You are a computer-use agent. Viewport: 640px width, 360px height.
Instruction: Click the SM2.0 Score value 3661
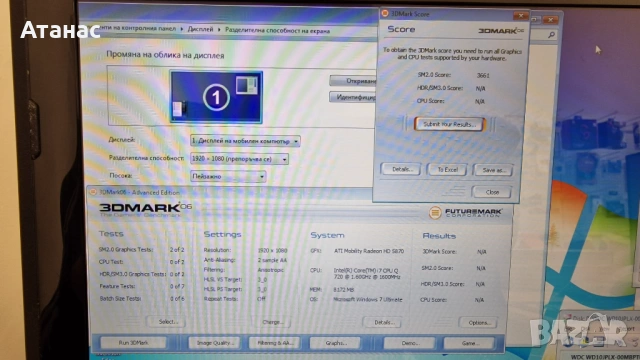coord(483,75)
